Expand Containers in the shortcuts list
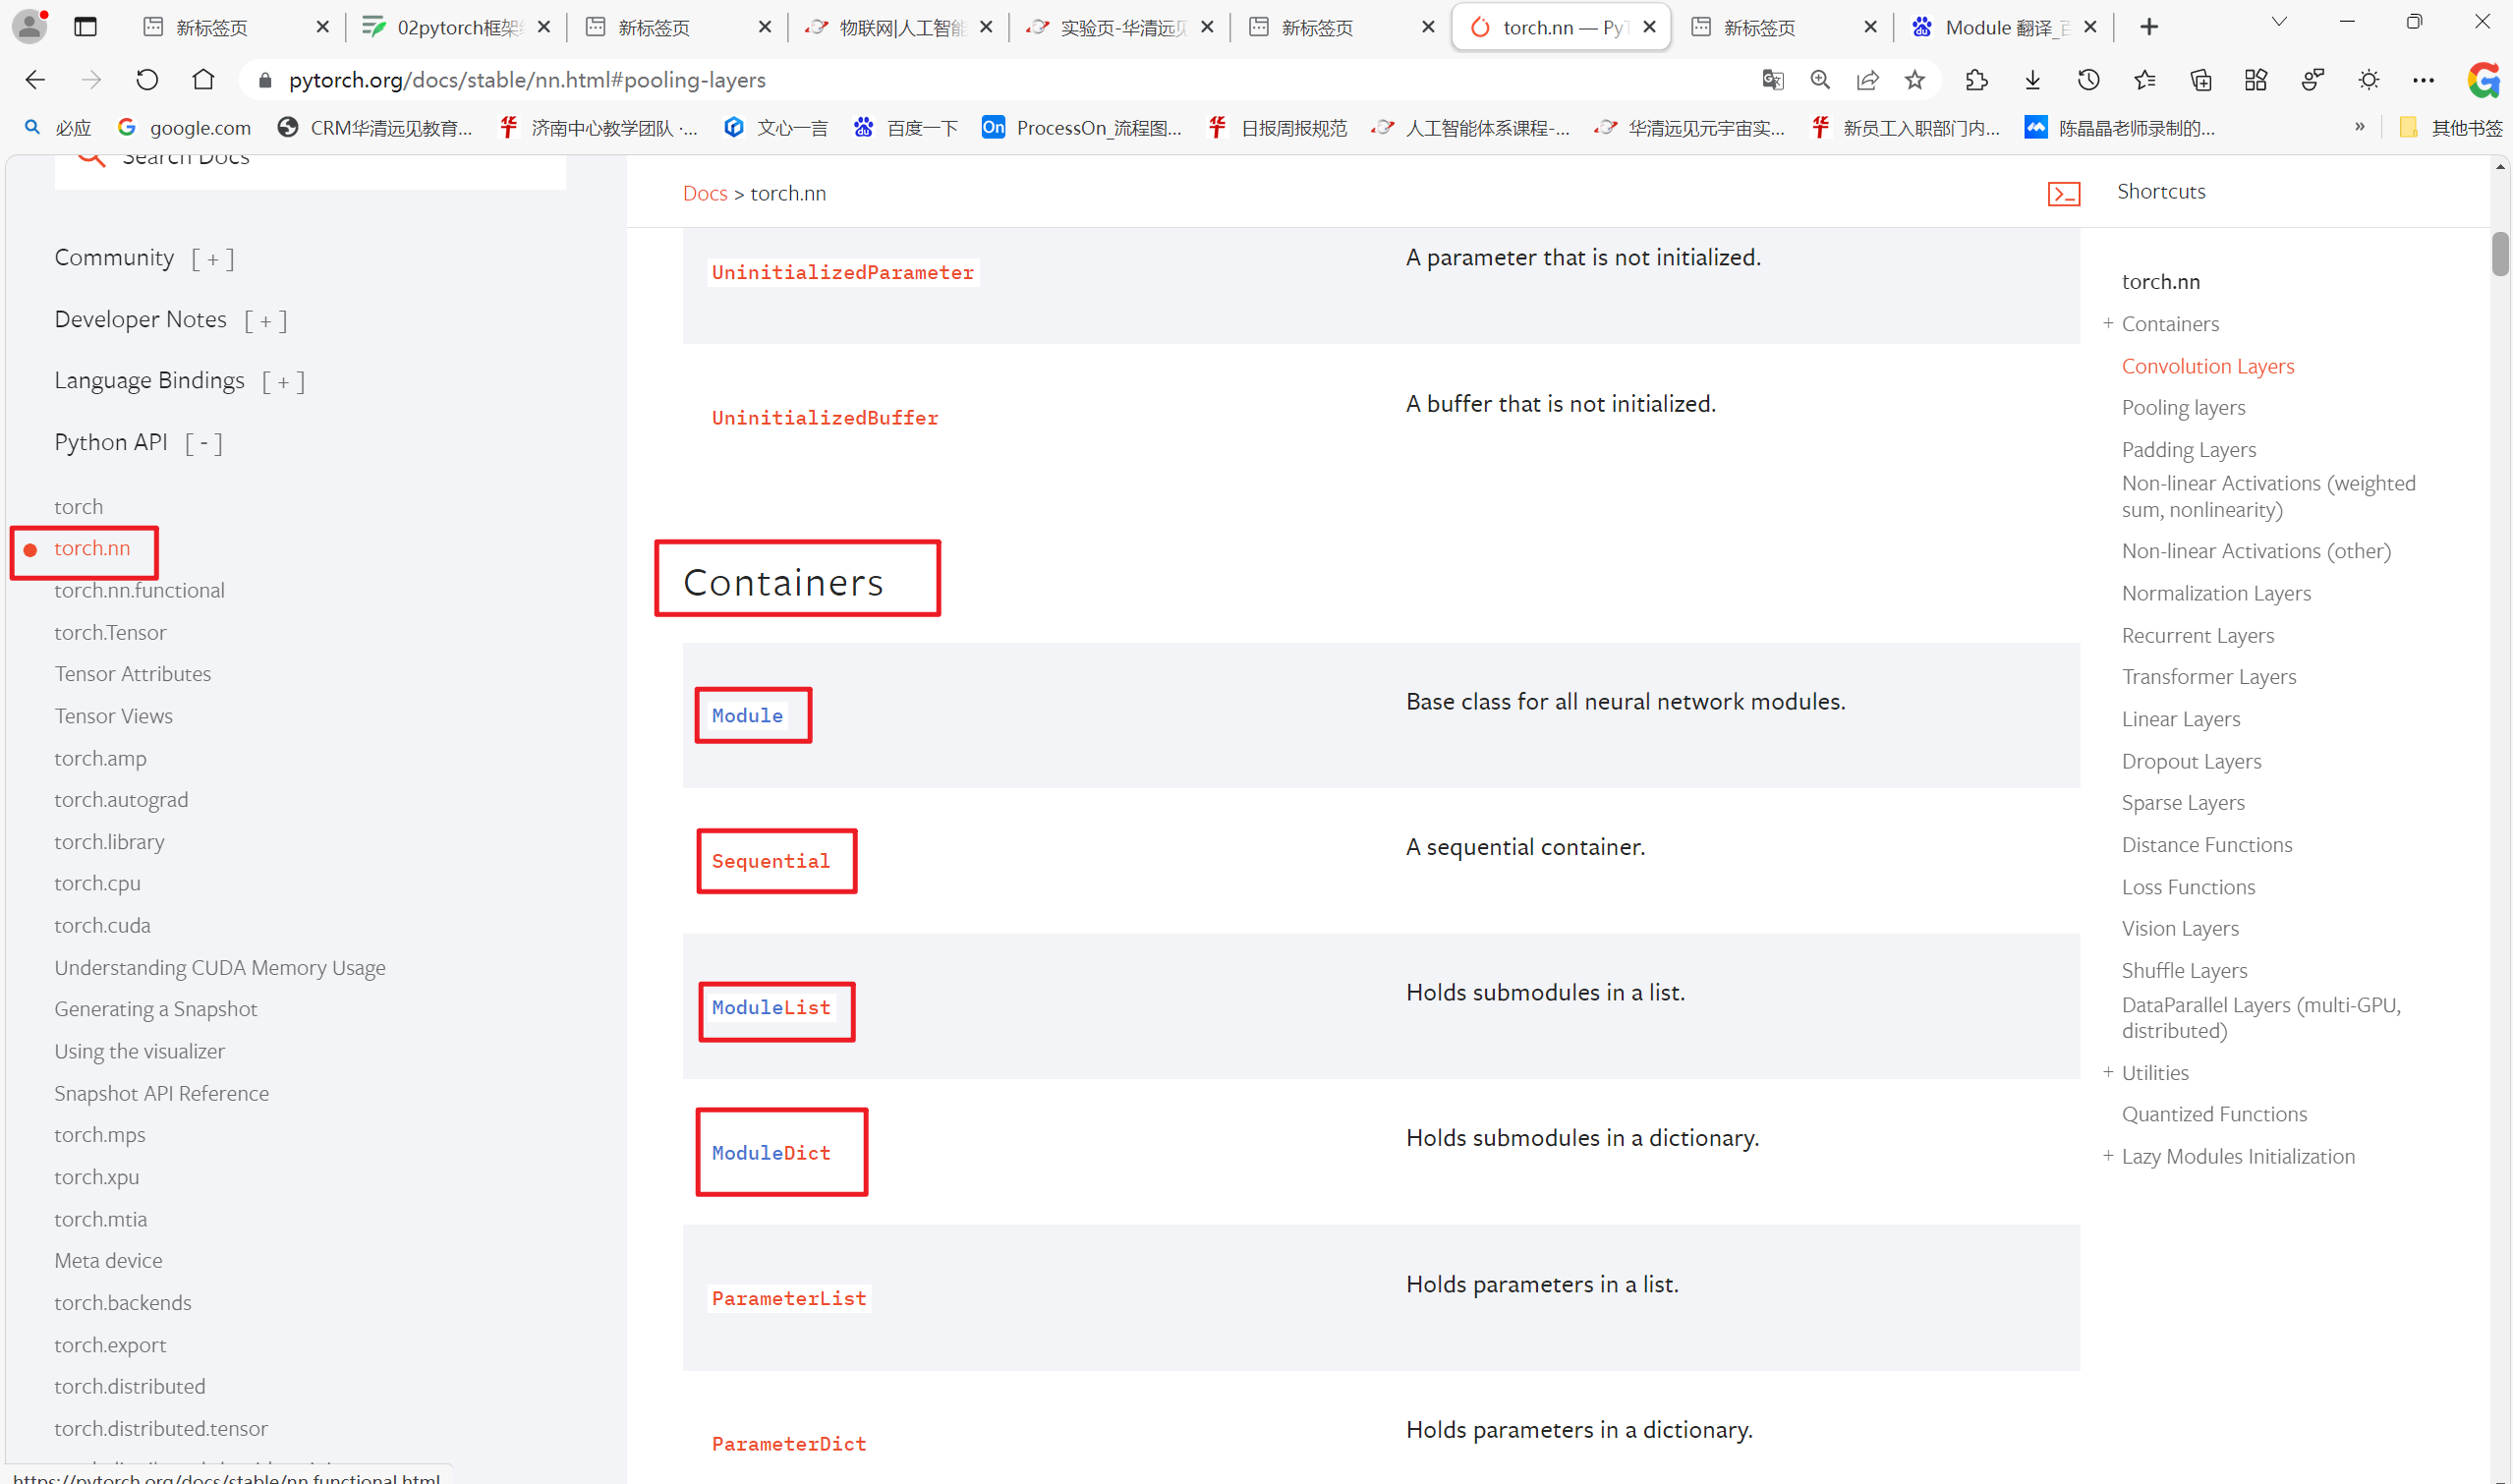The width and height of the screenshot is (2513, 1484). tap(2107, 323)
